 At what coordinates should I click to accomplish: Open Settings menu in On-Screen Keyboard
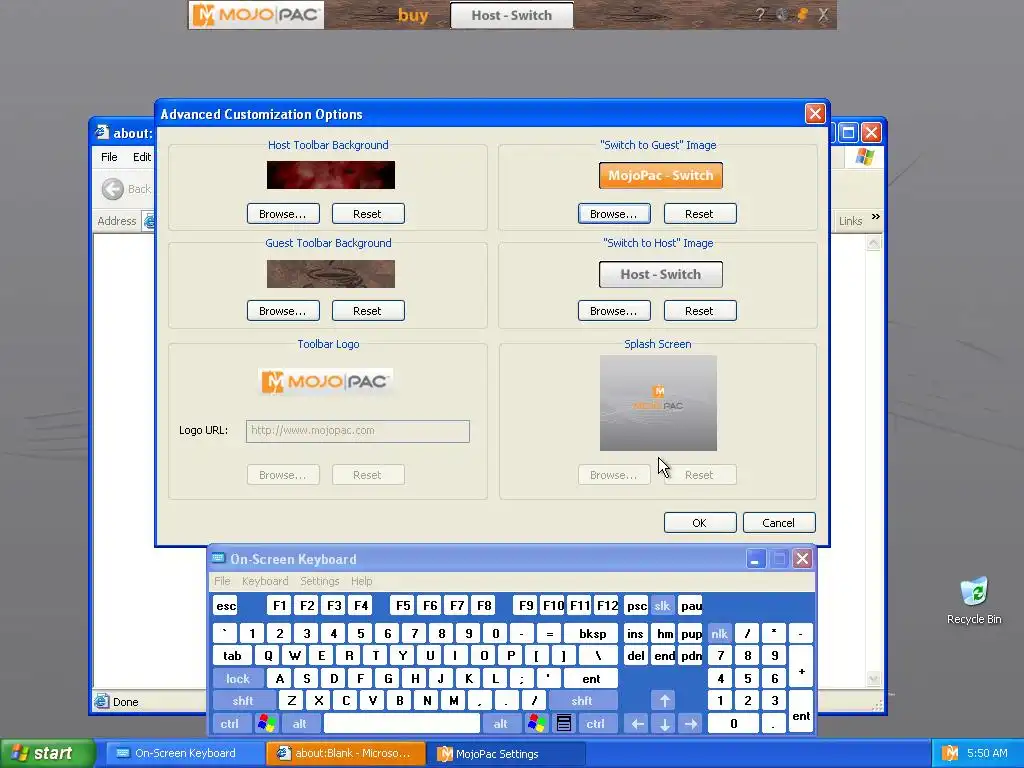(x=319, y=581)
